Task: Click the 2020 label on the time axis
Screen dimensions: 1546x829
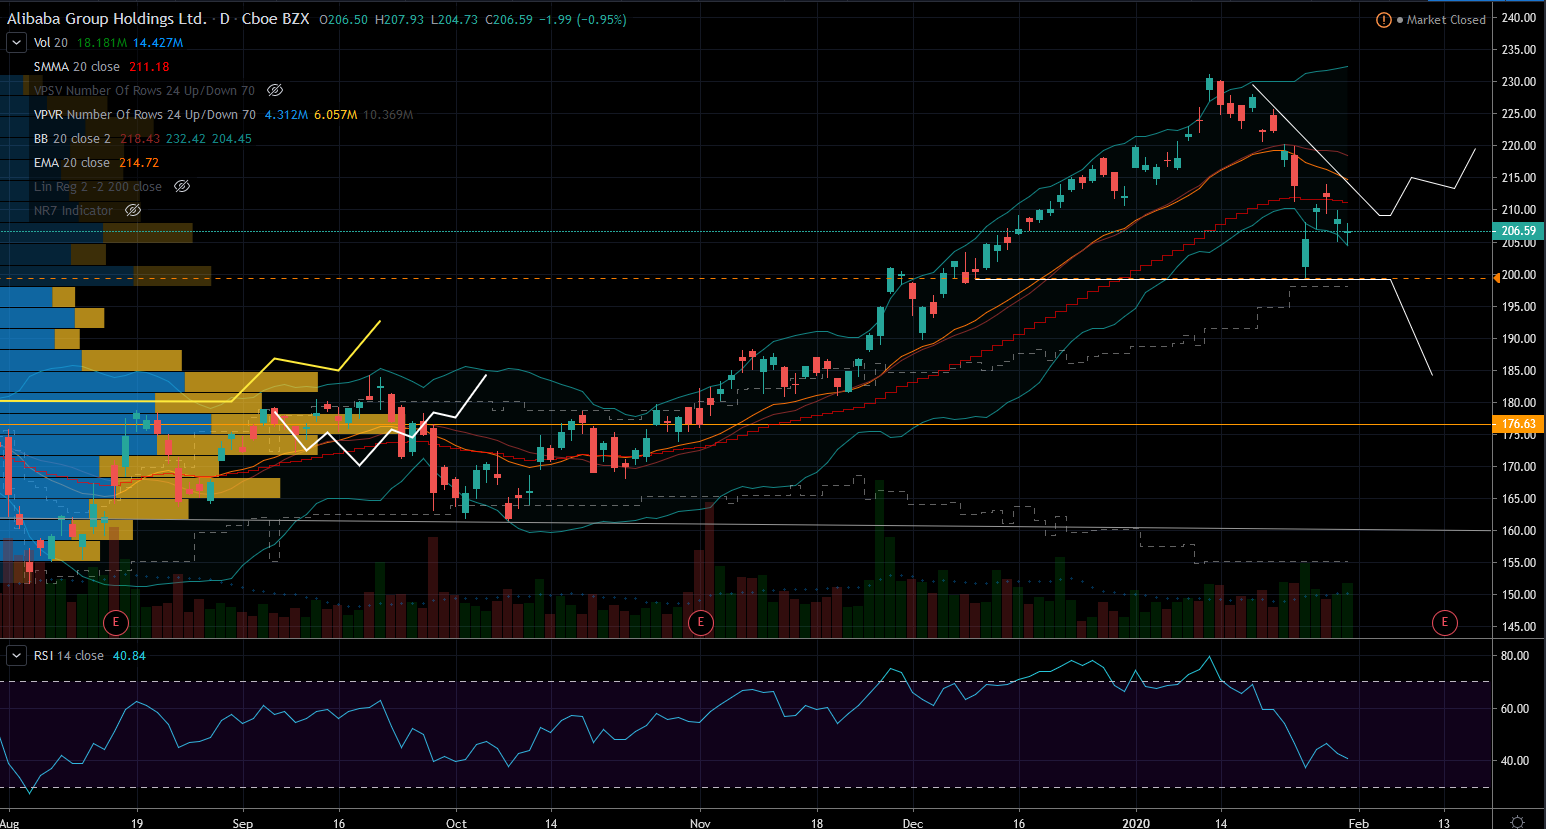Action: (1136, 823)
